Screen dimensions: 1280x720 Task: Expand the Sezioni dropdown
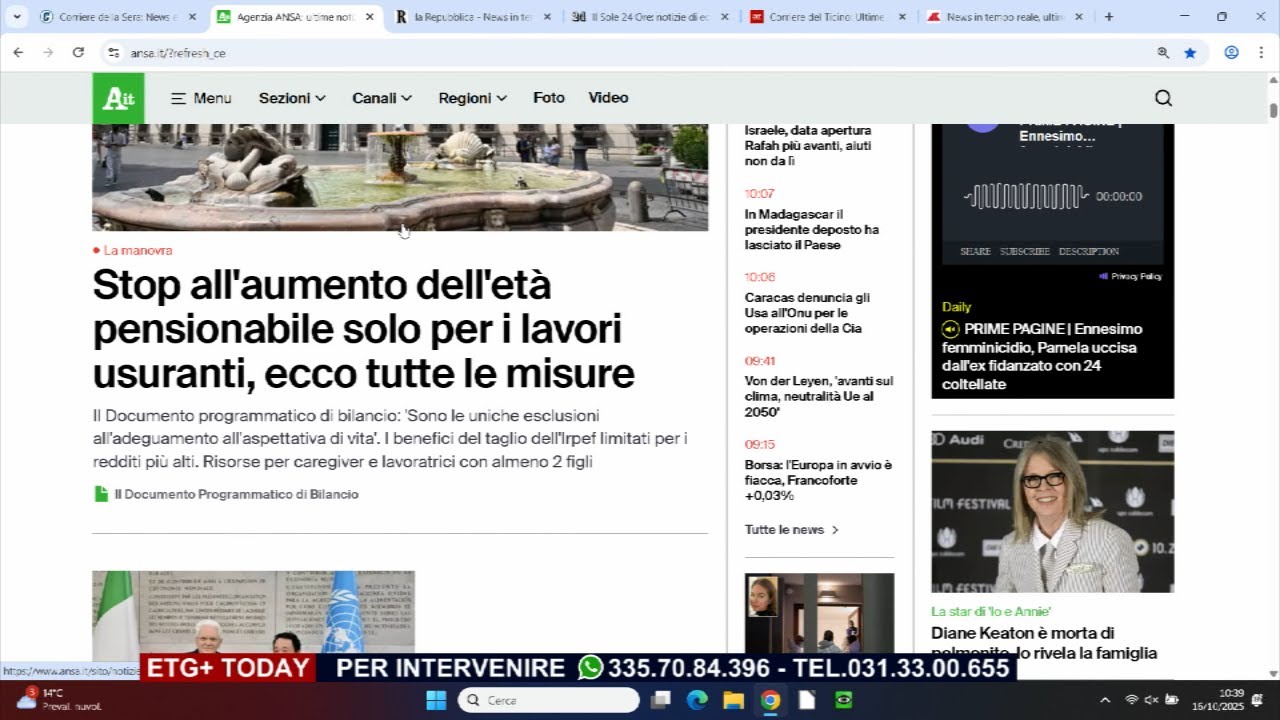click(292, 98)
